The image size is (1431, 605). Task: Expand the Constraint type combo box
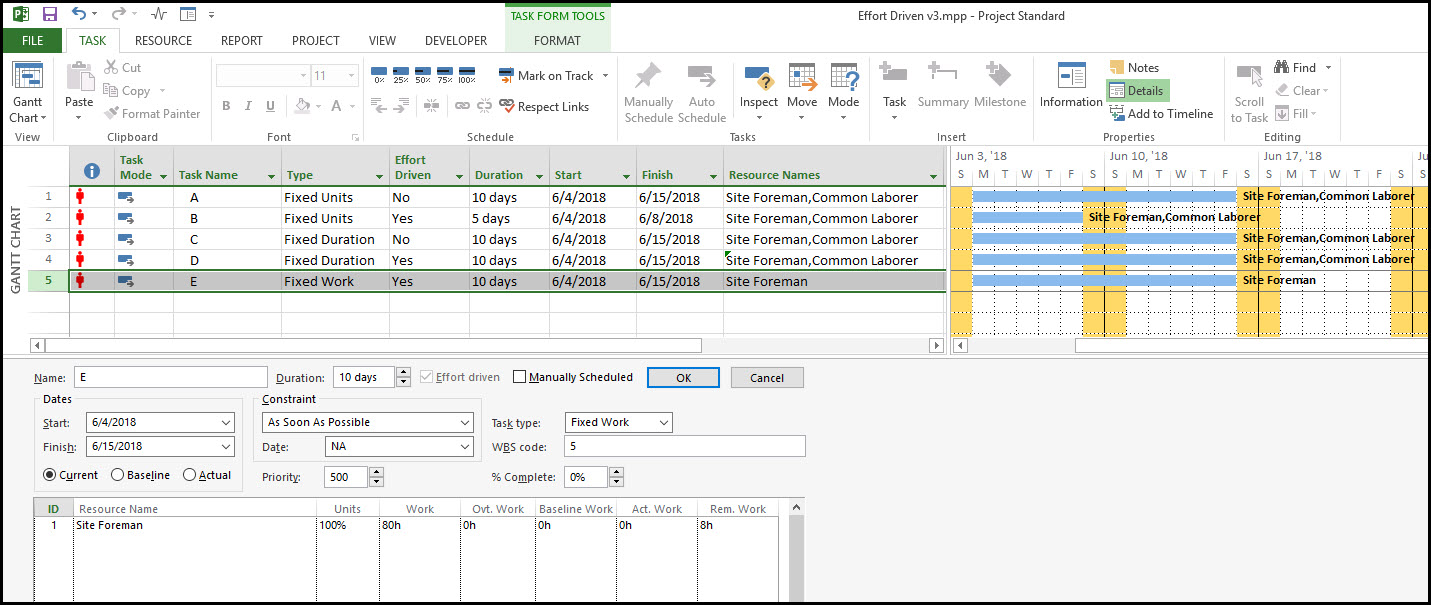(x=464, y=422)
